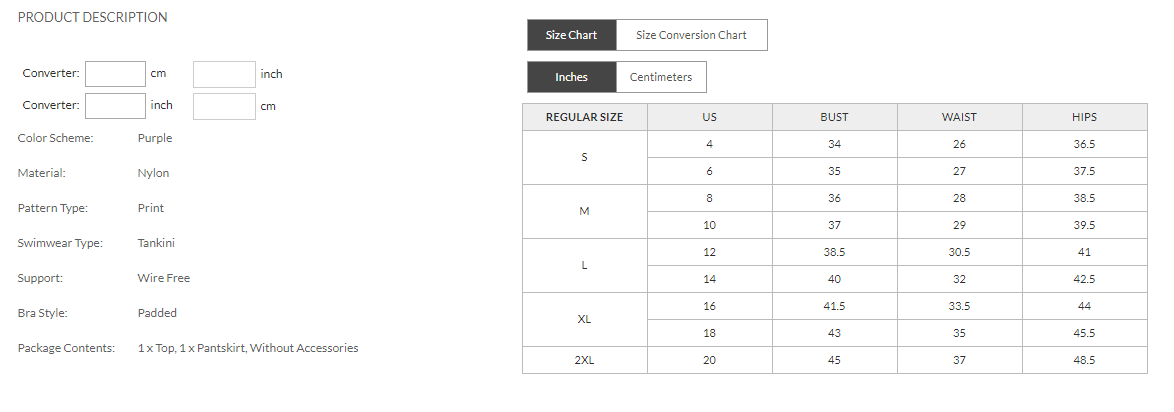Image resolution: width=1174 pixels, height=412 pixels.
Task: Click the US column header
Action: point(709,117)
